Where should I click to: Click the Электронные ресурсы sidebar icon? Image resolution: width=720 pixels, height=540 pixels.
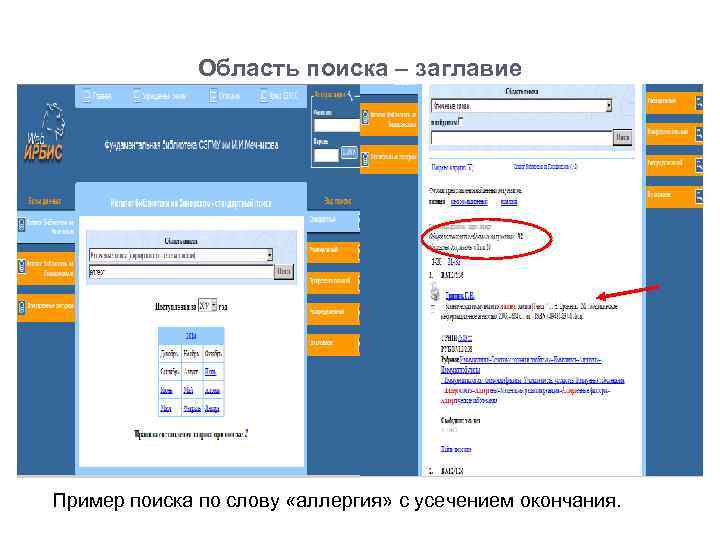tap(22, 307)
